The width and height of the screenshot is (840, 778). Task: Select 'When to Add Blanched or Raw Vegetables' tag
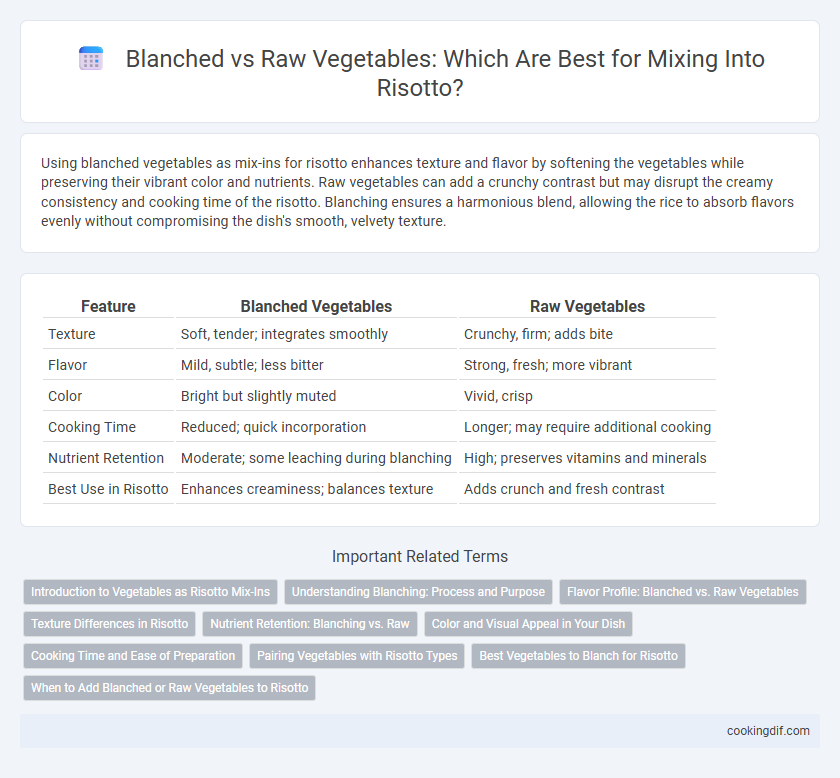point(169,688)
